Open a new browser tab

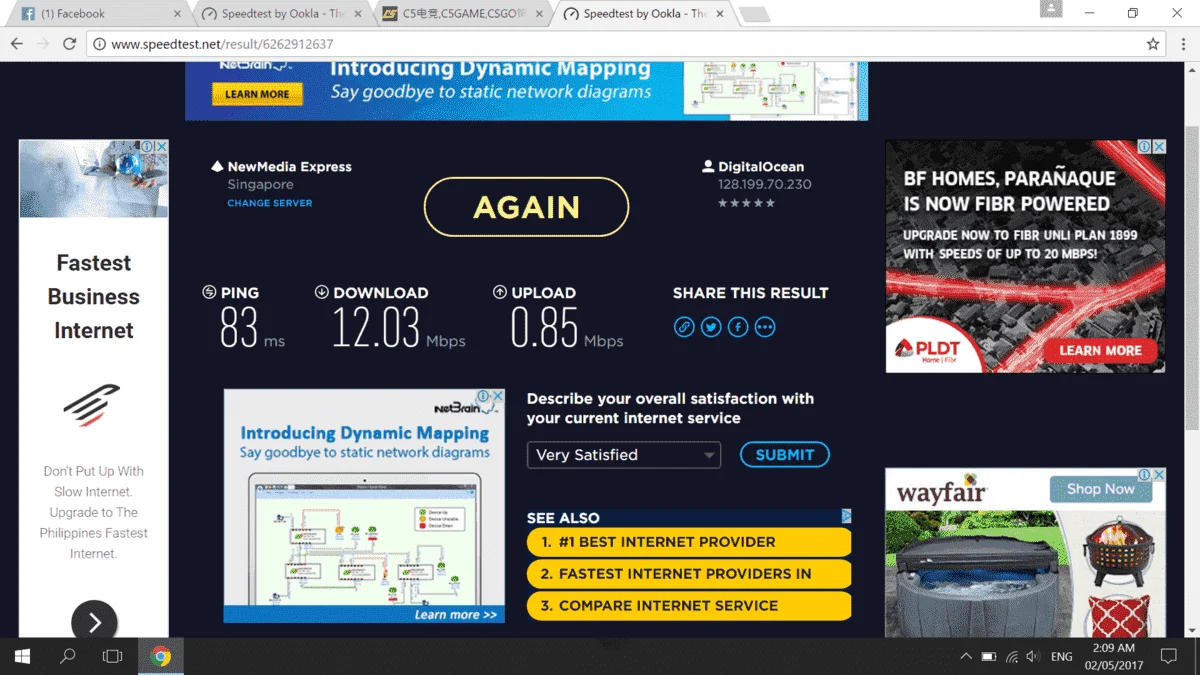pyautogui.click(x=755, y=14)
